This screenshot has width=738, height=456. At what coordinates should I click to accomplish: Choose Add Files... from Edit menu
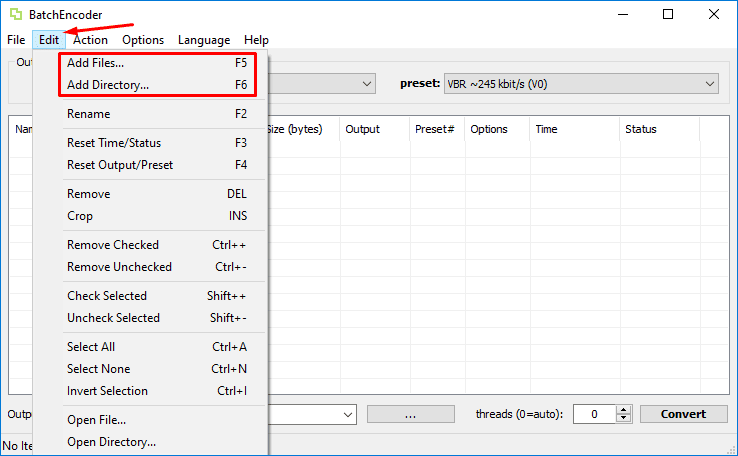[157, 63]
